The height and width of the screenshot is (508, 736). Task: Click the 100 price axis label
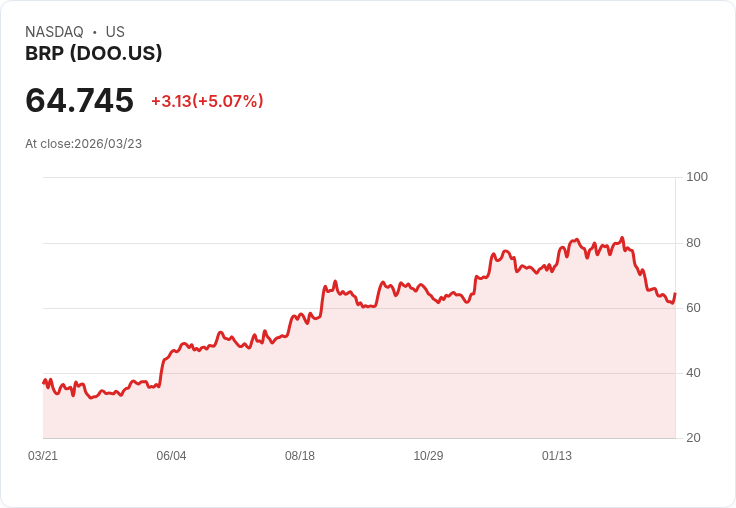[x=696, y=177]
